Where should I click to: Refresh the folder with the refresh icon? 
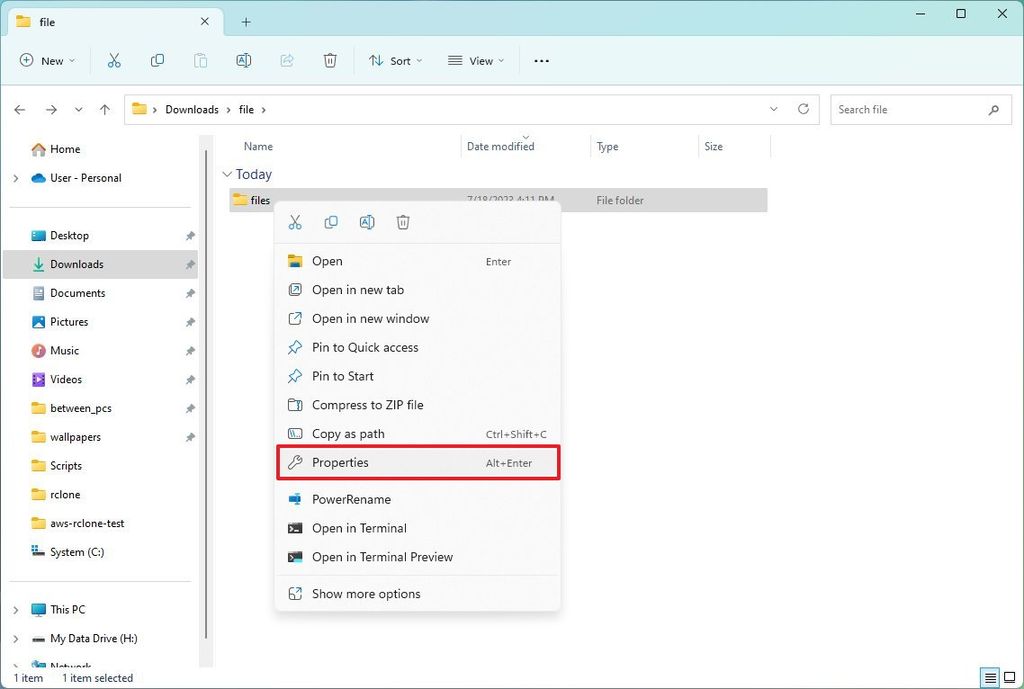pyautogui.click(x=803, y=109)
